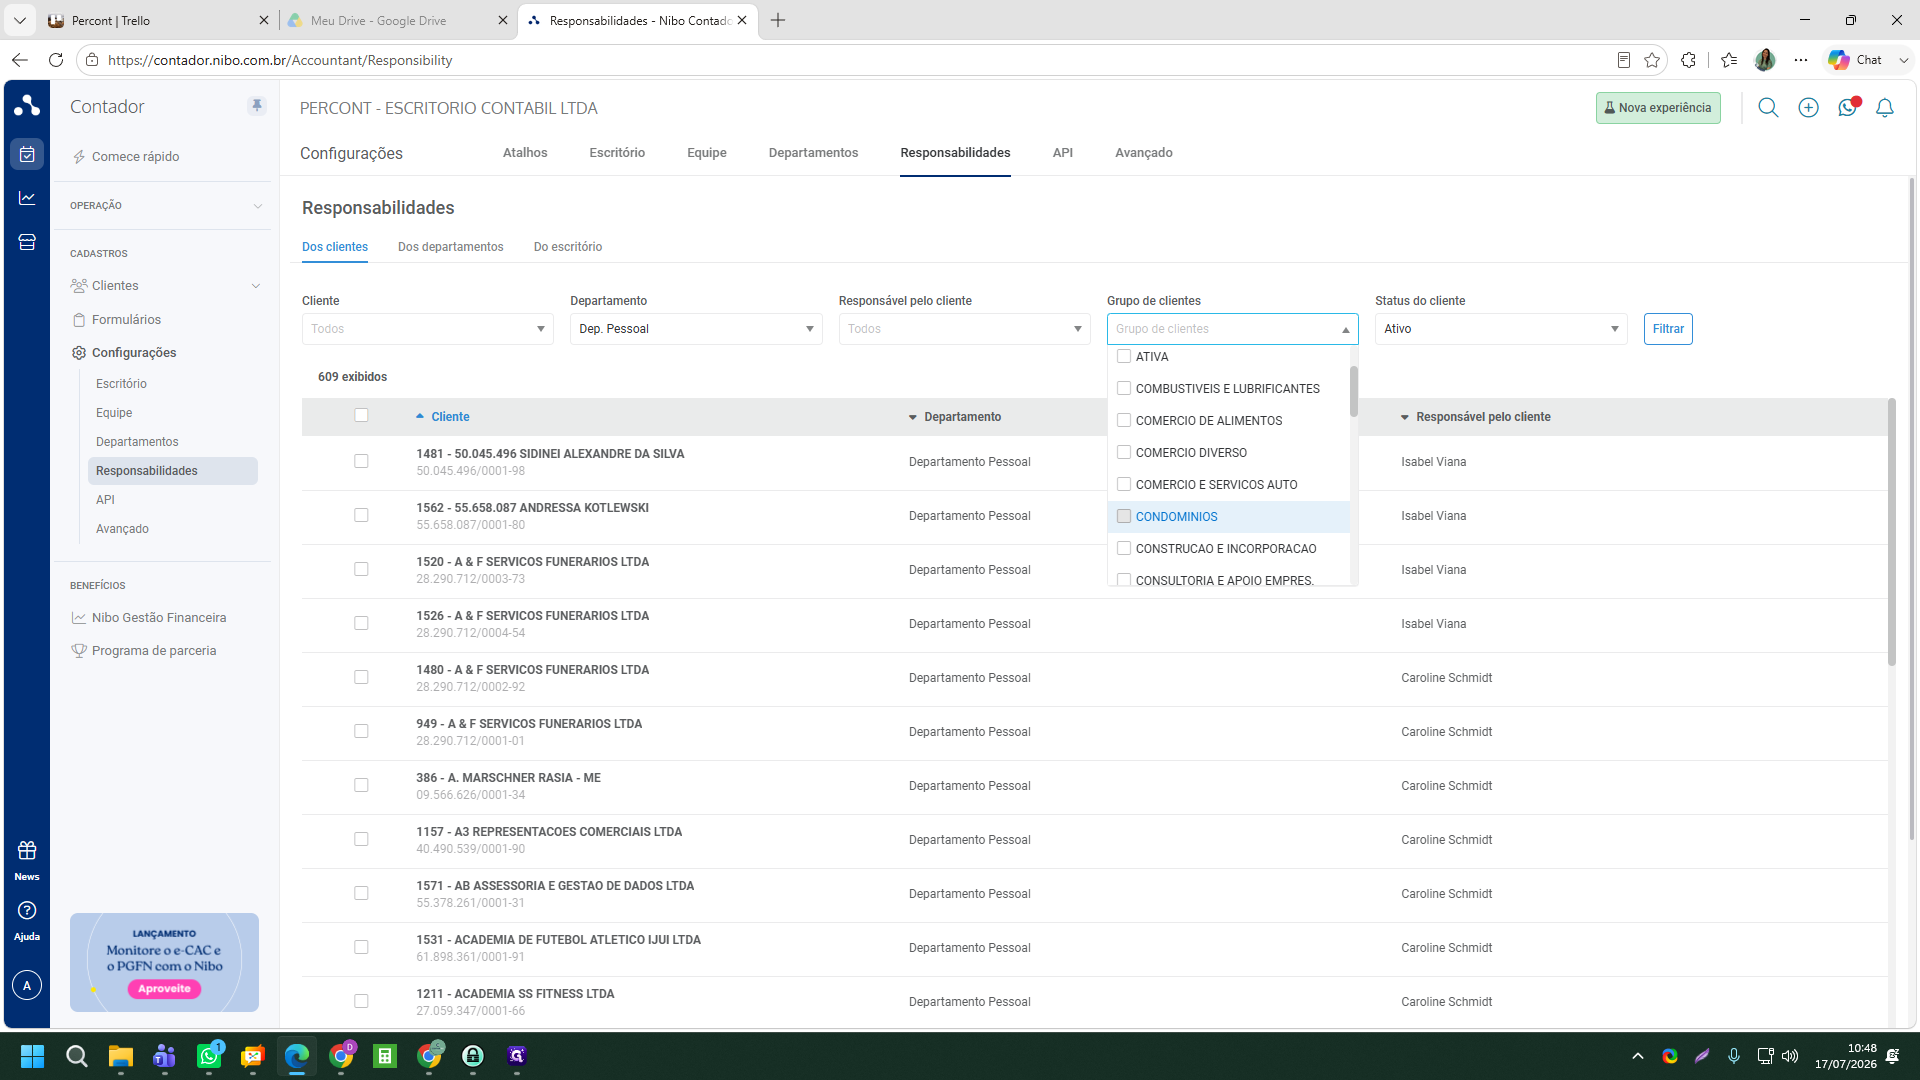Viewport: 1920px width, 1080px height.
Task: Check the ATIVA group checkbox
Action: pos(1124,356)
